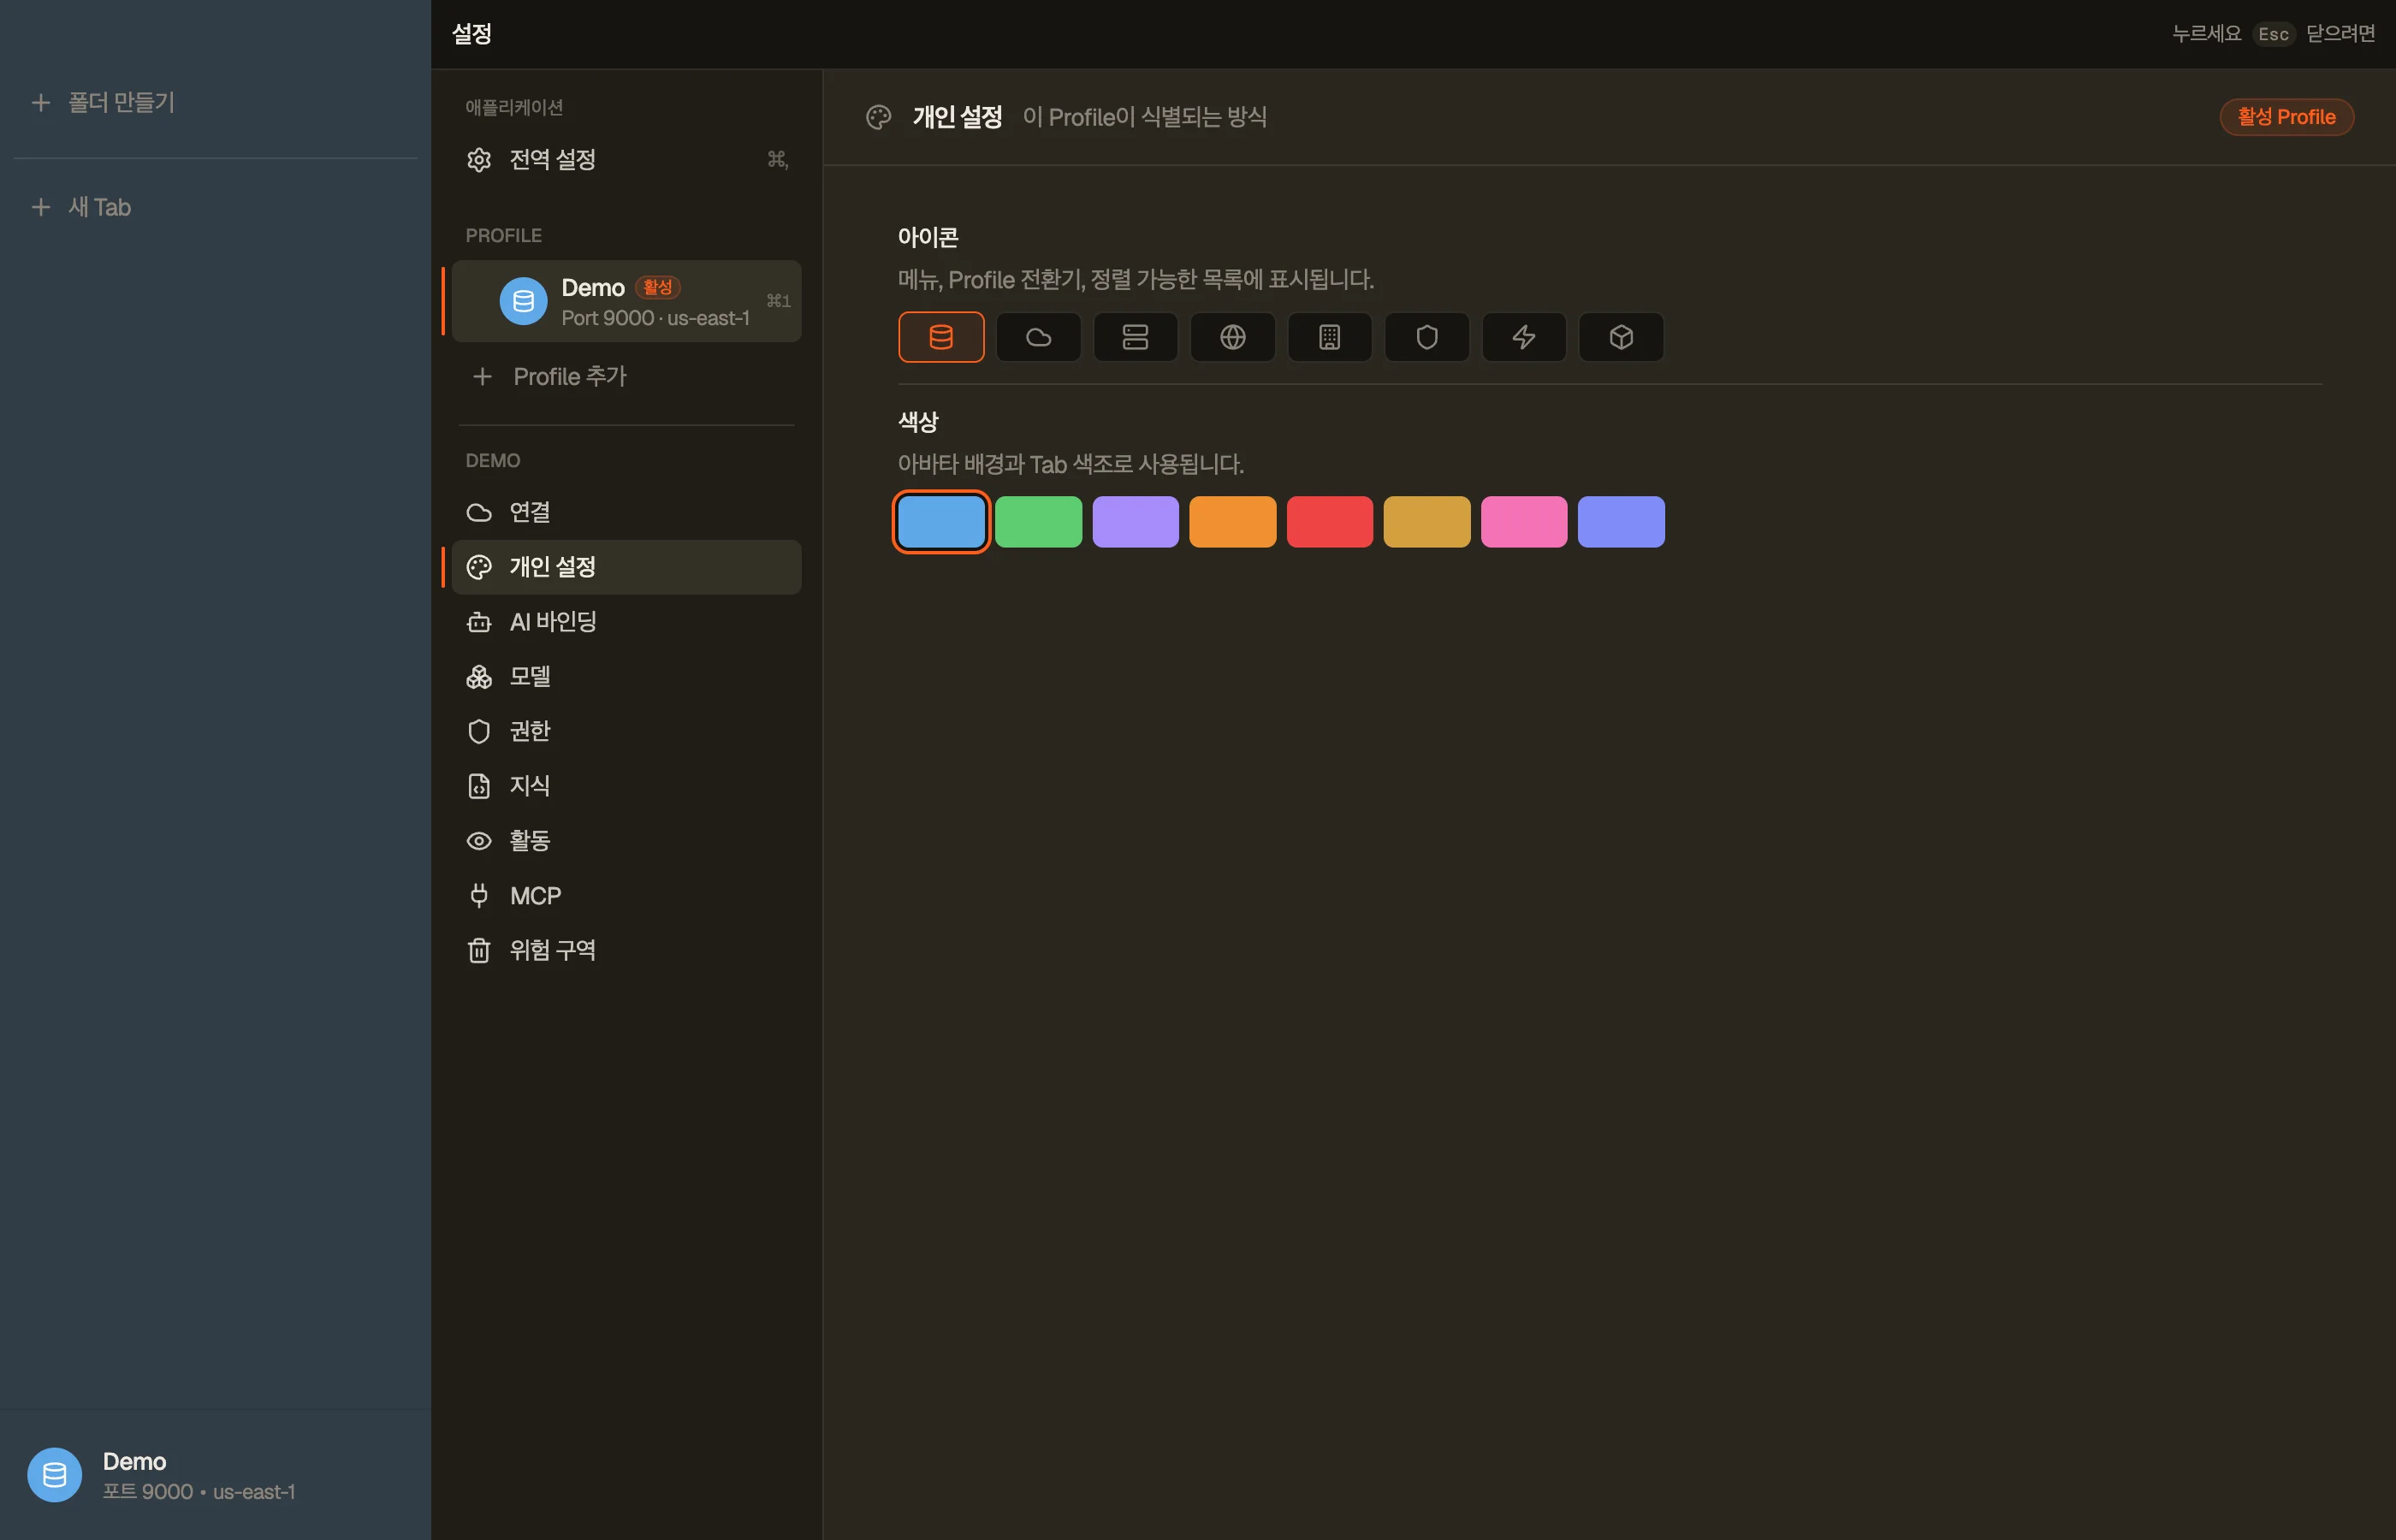The height and width of the screenshot is (1540, 2396).
Task: Pick the server rack icon option
Action: click(1135, 337)
